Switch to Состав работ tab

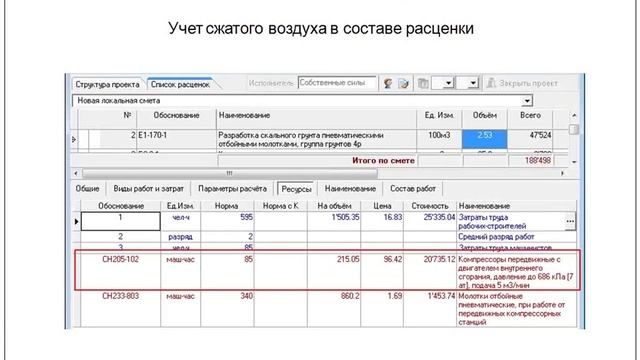coord(413,189)
